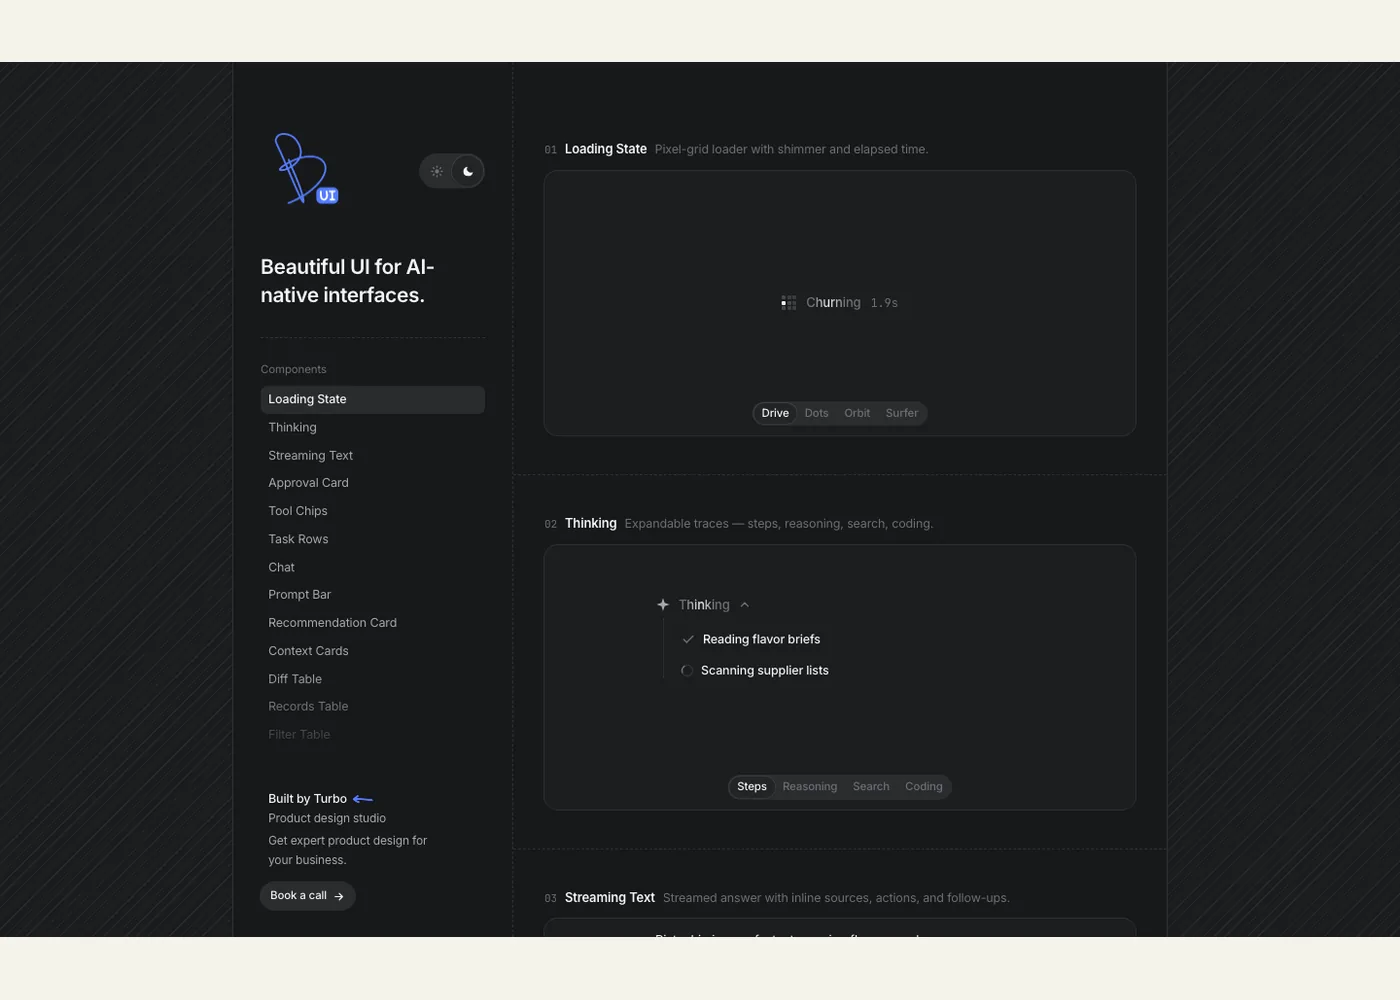
Task: Go to Thinking in the sidebar
Action: click(x=373, y=428)
